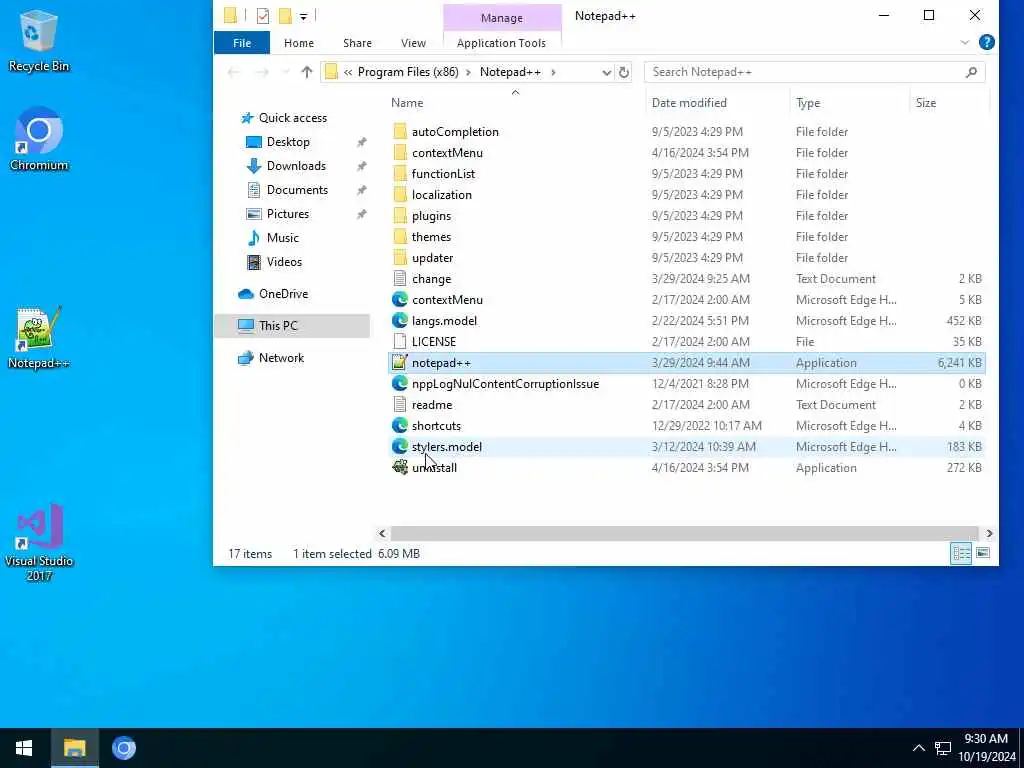Click the Edge icon beside langs.model
This screenshot has width=1024, height=768.
coord(400,321)
